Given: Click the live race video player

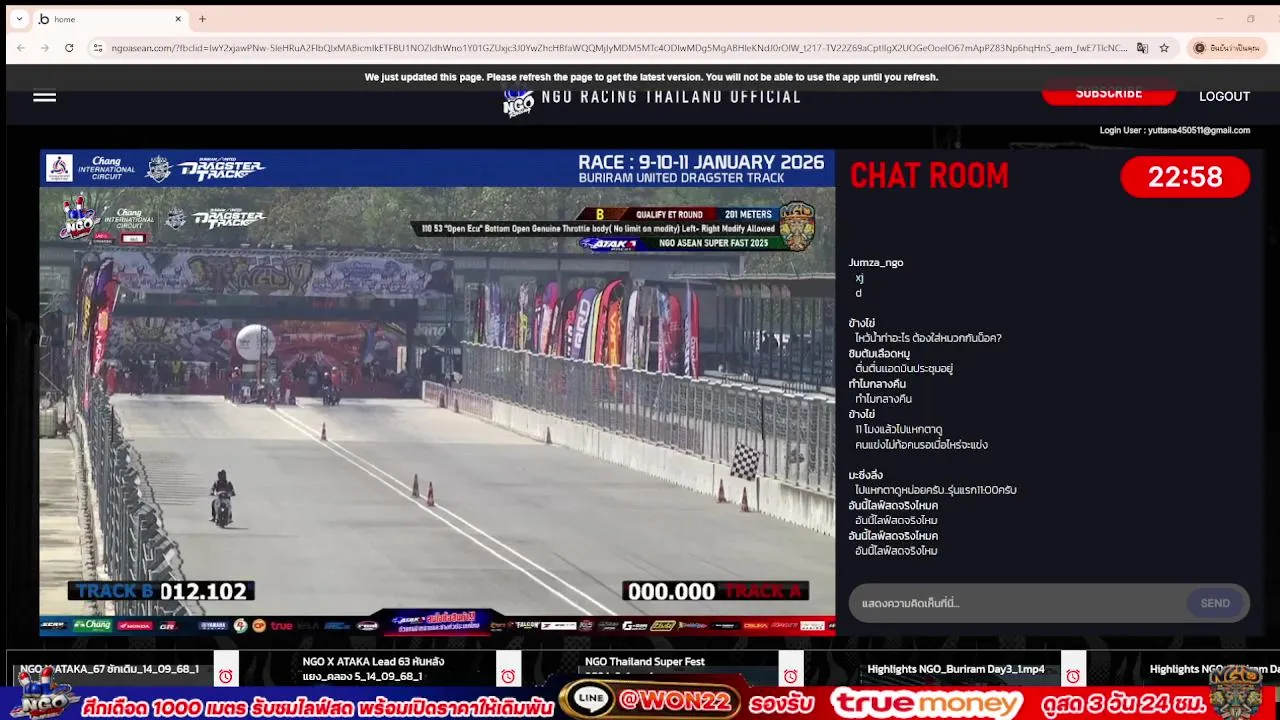Looking at the screenshot, I should [437, 392].
